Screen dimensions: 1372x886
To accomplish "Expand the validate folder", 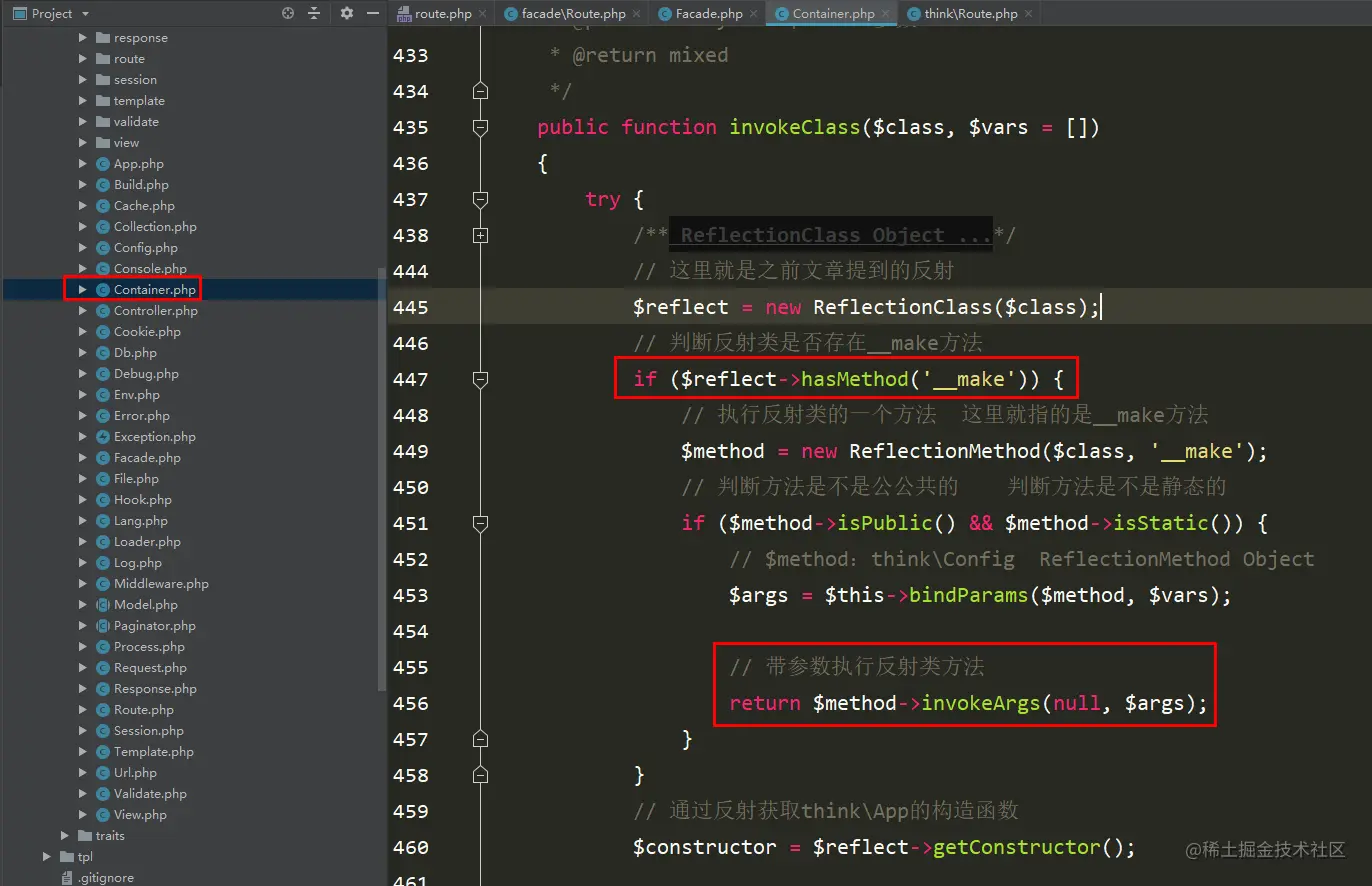I will coord(83,122).
